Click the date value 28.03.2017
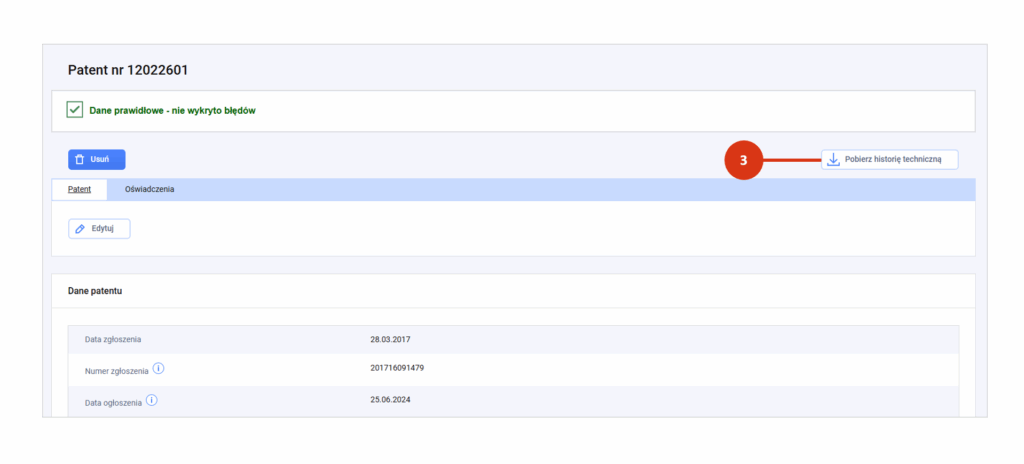 (391, 340)
